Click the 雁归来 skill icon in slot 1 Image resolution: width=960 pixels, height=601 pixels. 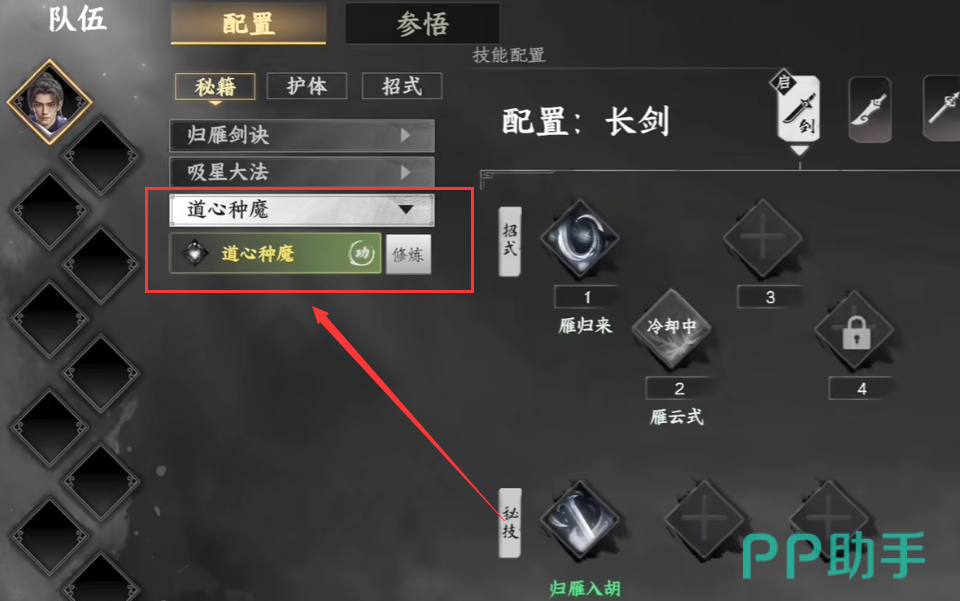click(579, 239)
